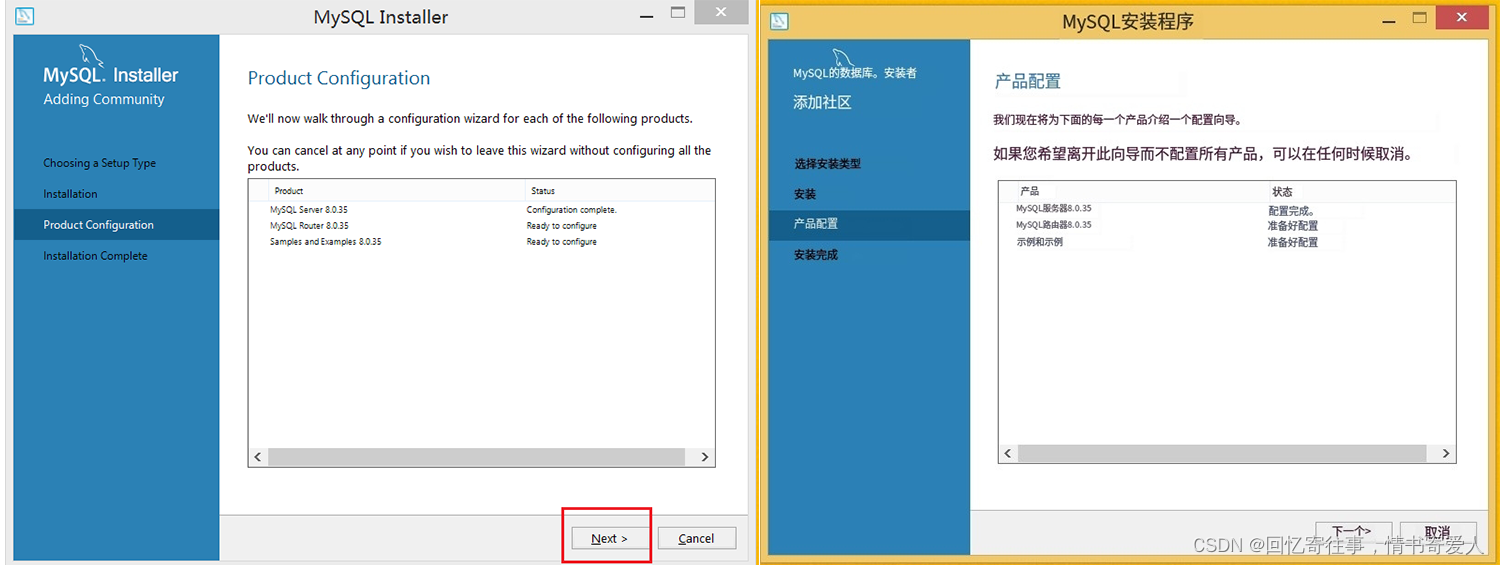Screen dimensions: 1500x565
Task: Select 示例和示例 row in Chinese window
Action: (1226, 242)
